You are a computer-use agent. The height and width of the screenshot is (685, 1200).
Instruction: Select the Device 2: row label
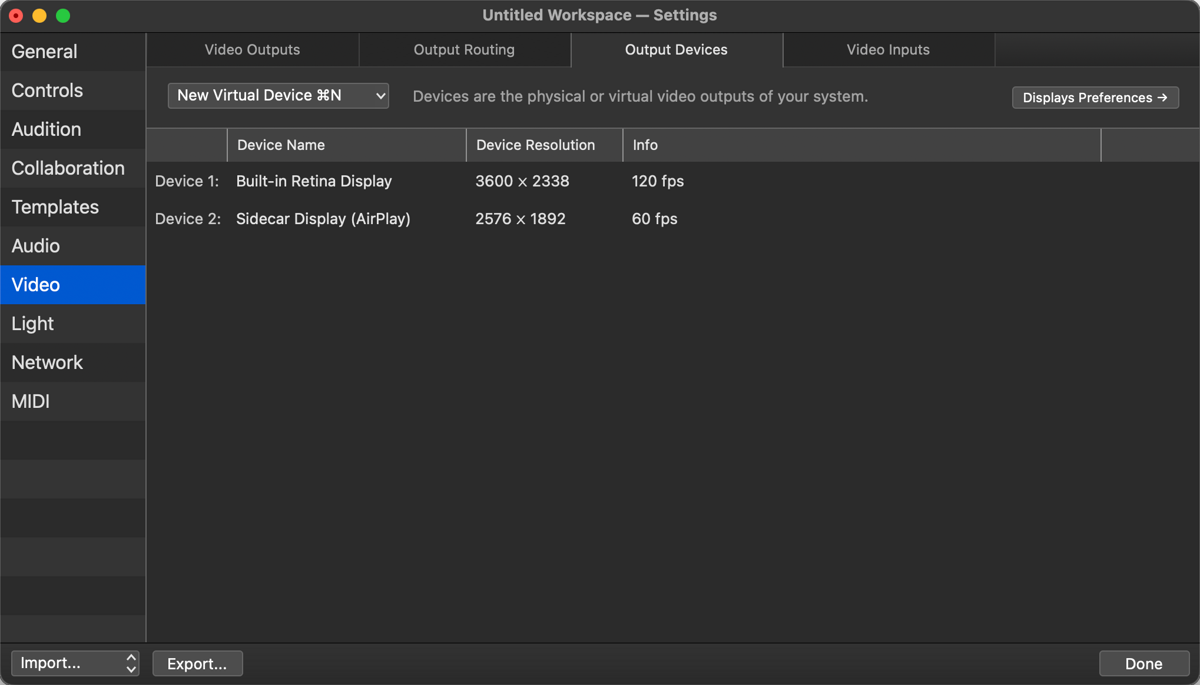[x=188, y=219]
